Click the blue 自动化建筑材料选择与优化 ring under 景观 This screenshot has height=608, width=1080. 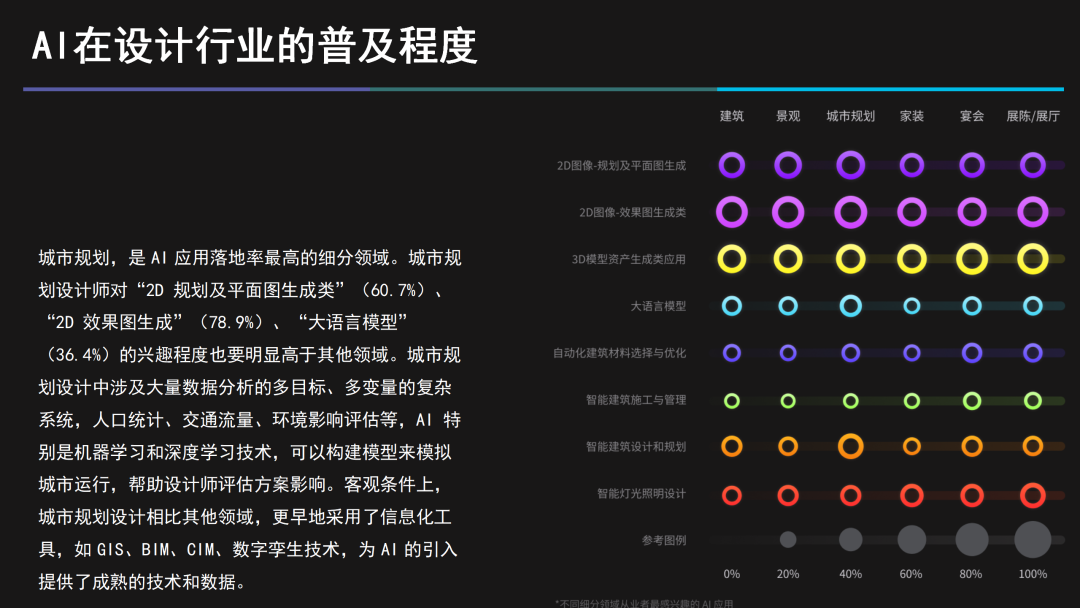coord(788,353)
